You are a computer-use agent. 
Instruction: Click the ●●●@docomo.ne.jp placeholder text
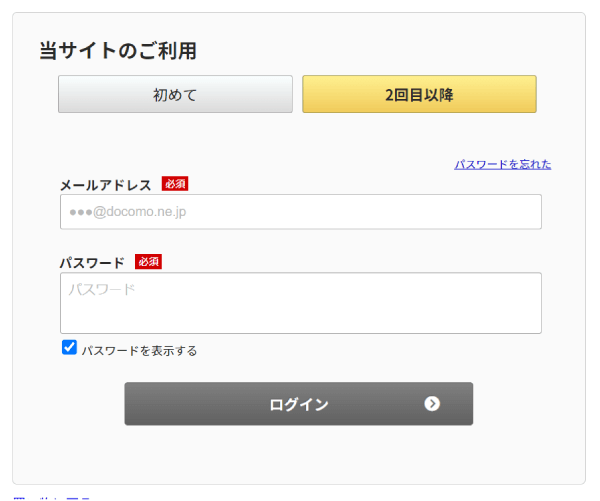[128, 212]
